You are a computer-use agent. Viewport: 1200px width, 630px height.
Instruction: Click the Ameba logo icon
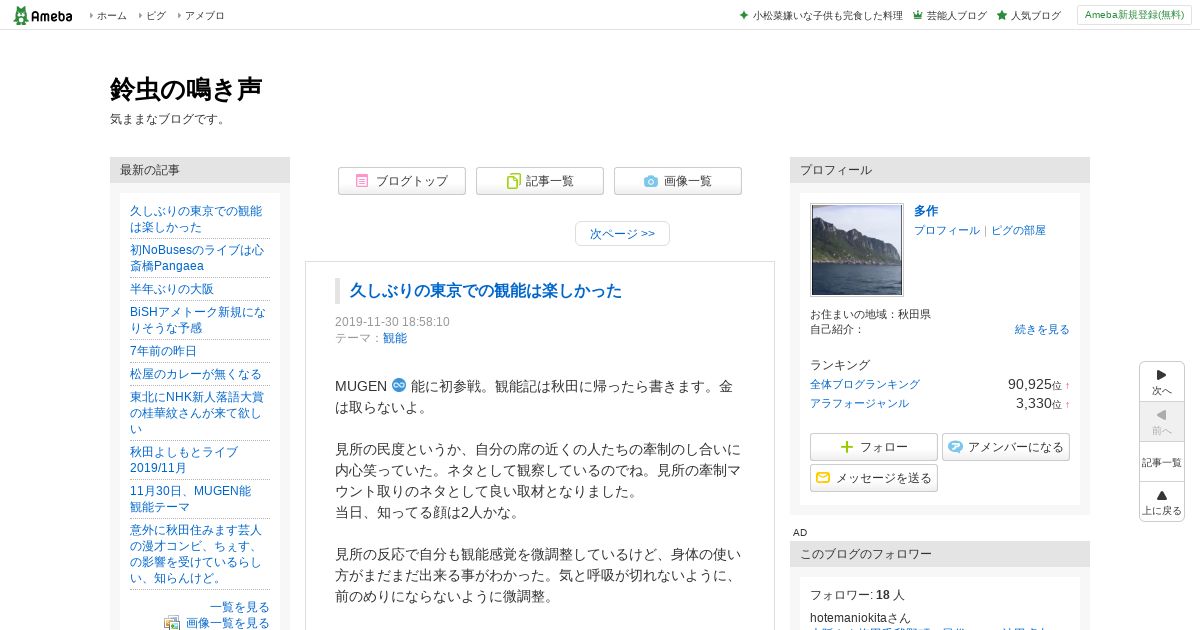(42, 15)
